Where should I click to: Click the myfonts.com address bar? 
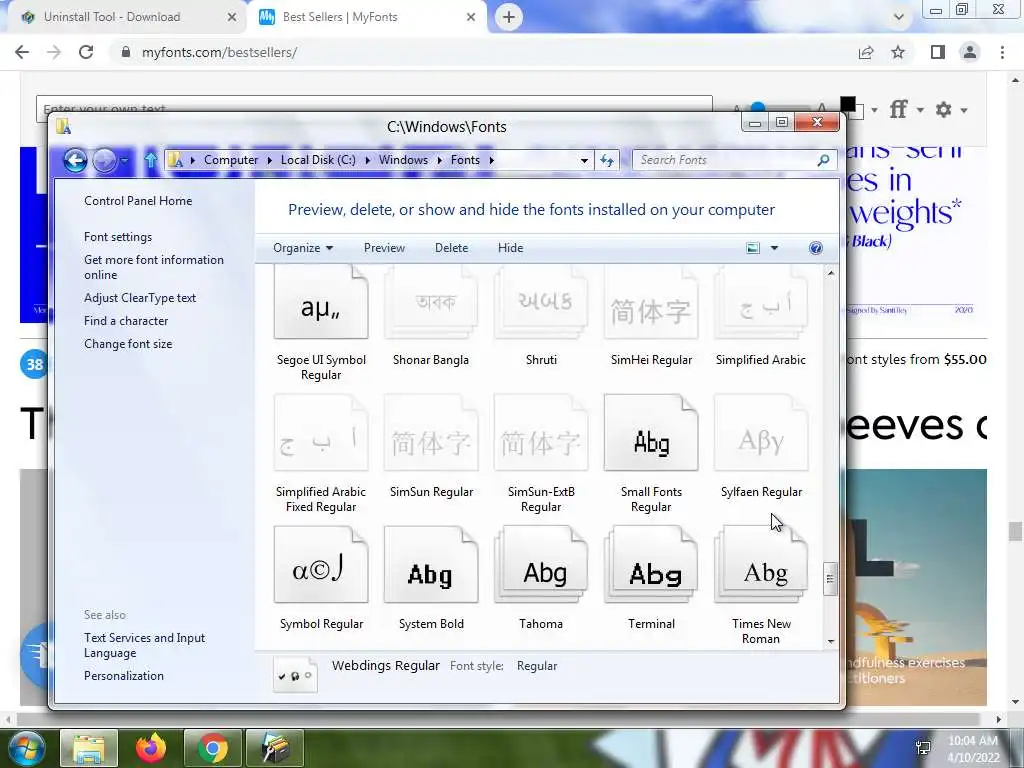point(483,52)
